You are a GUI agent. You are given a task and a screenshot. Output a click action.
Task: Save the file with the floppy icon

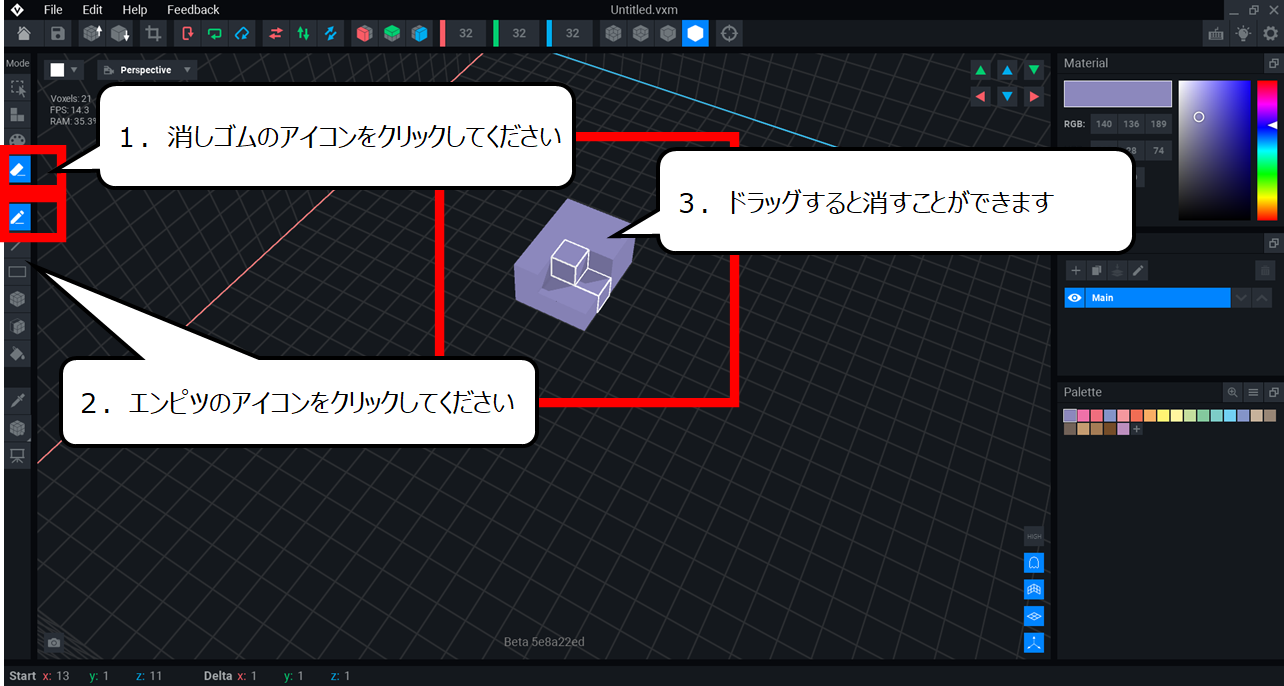pos(58,33)
